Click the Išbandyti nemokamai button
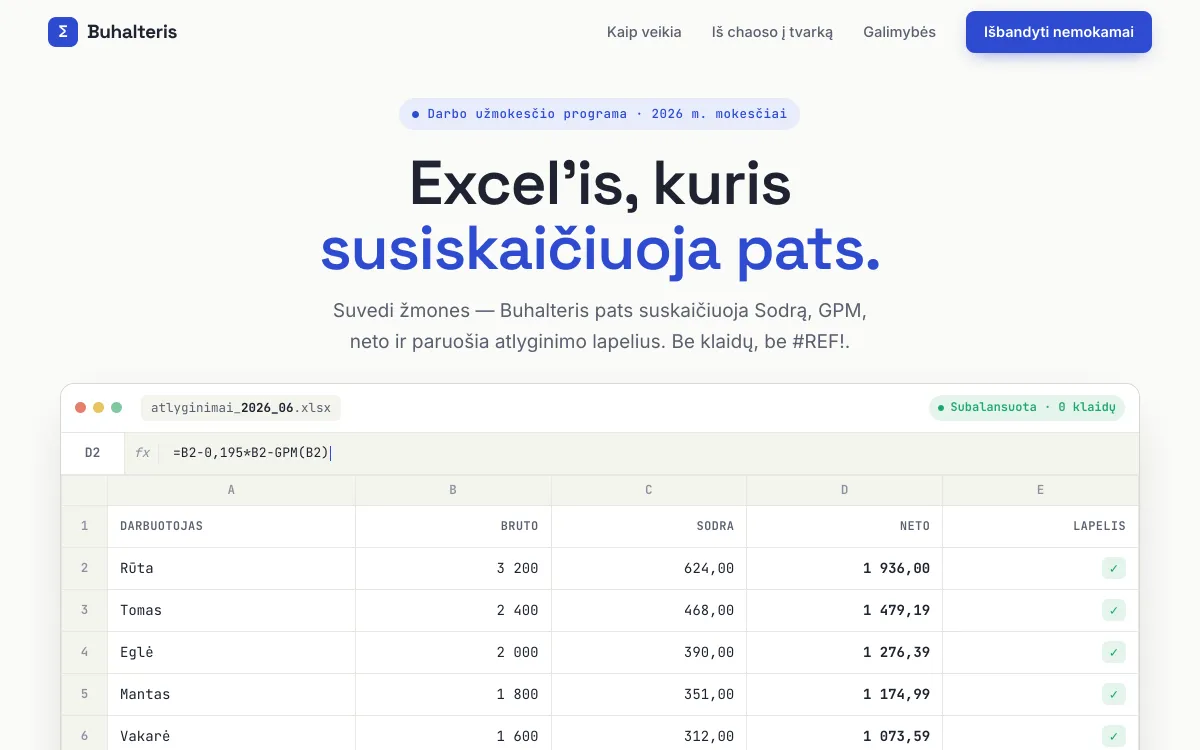Viewport: 1200px width, 750px height. pos(1059,32)
